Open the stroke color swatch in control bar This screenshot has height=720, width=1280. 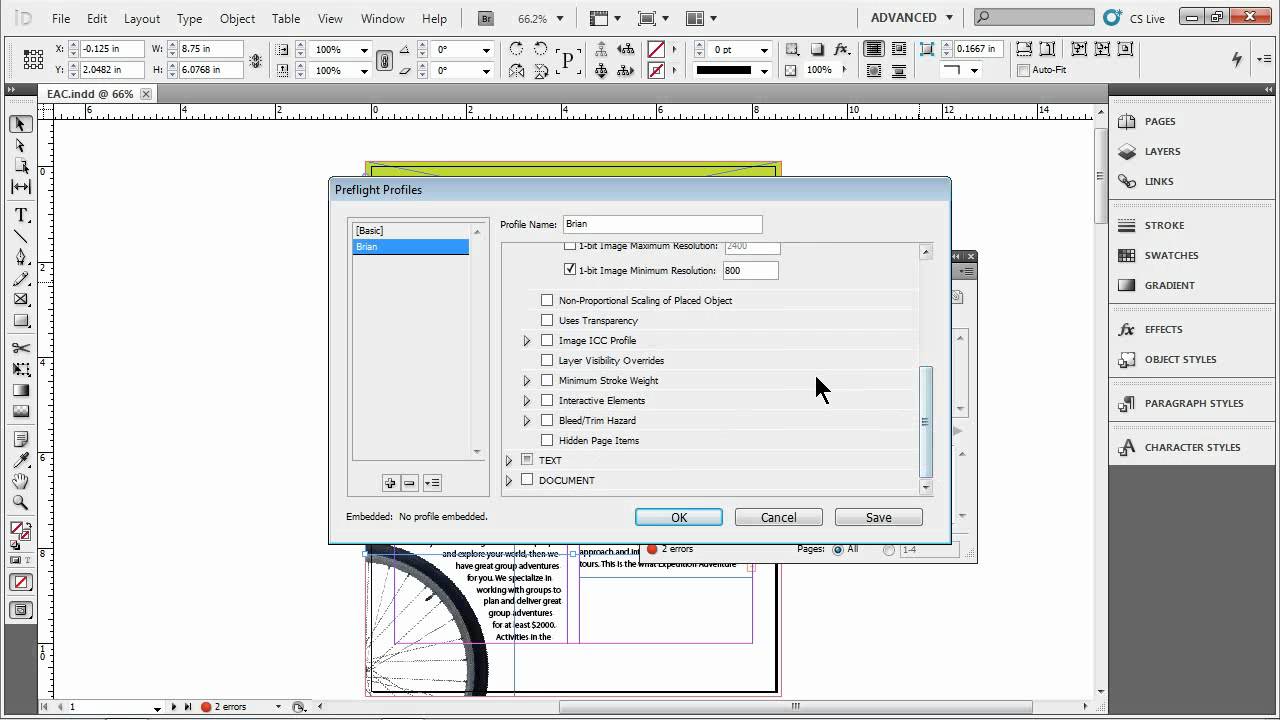(656, 70)
